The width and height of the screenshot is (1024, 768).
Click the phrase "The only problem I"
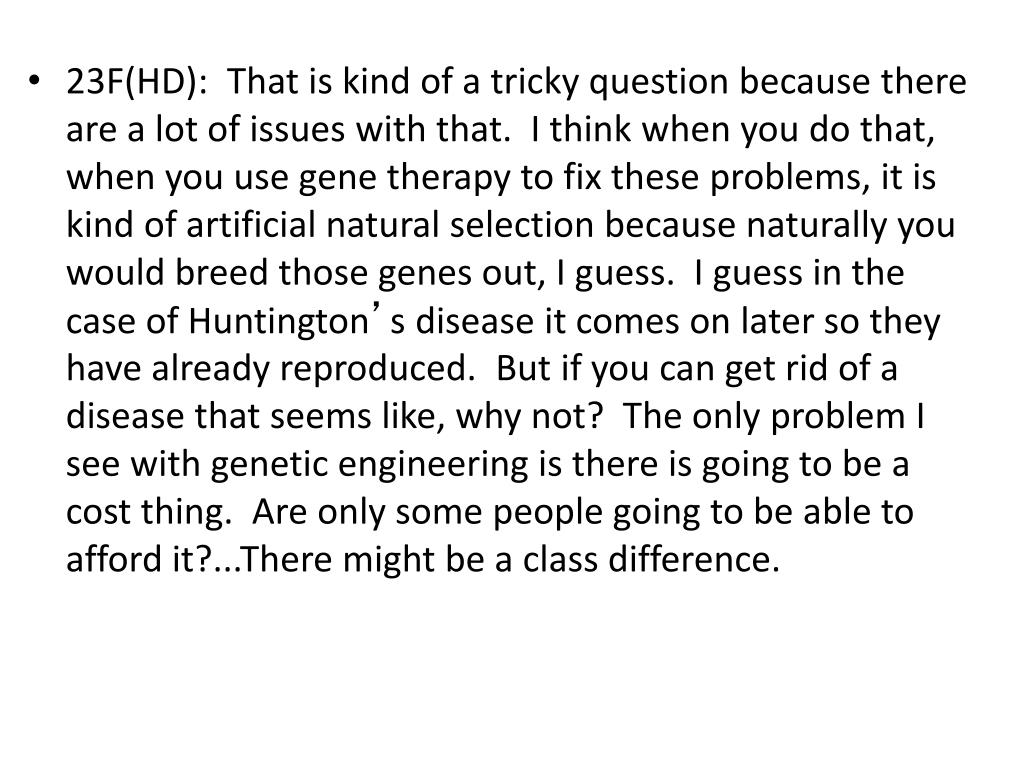click(775, 417)
